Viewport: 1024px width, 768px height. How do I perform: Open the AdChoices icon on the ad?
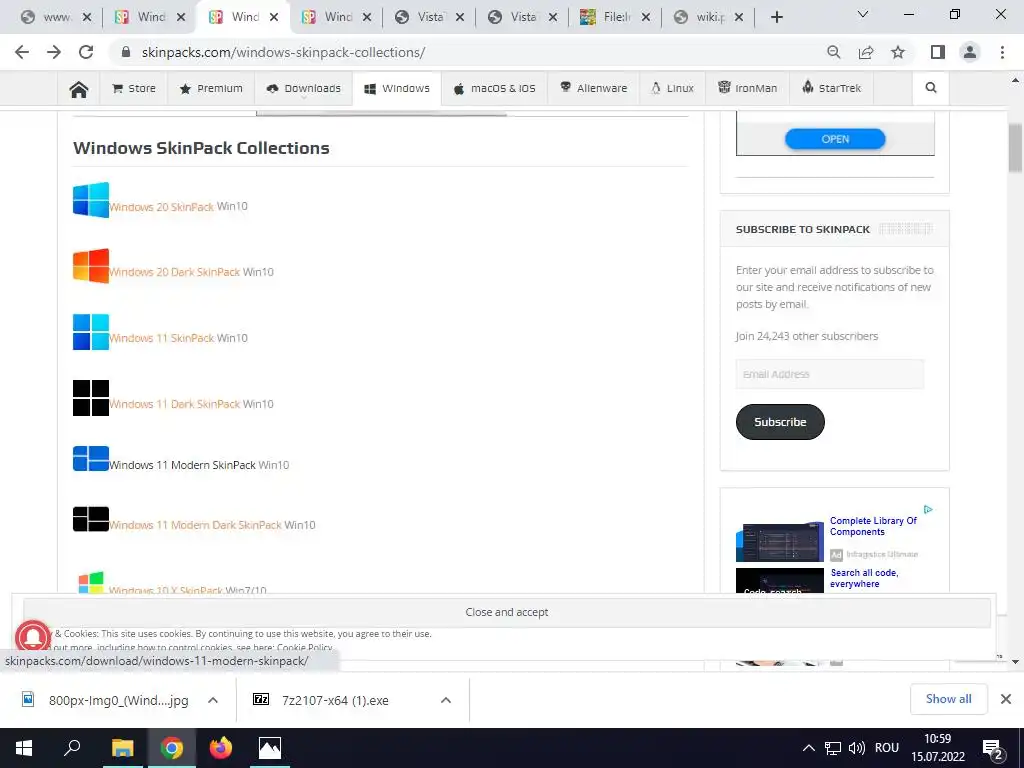[x=928, y=509]
